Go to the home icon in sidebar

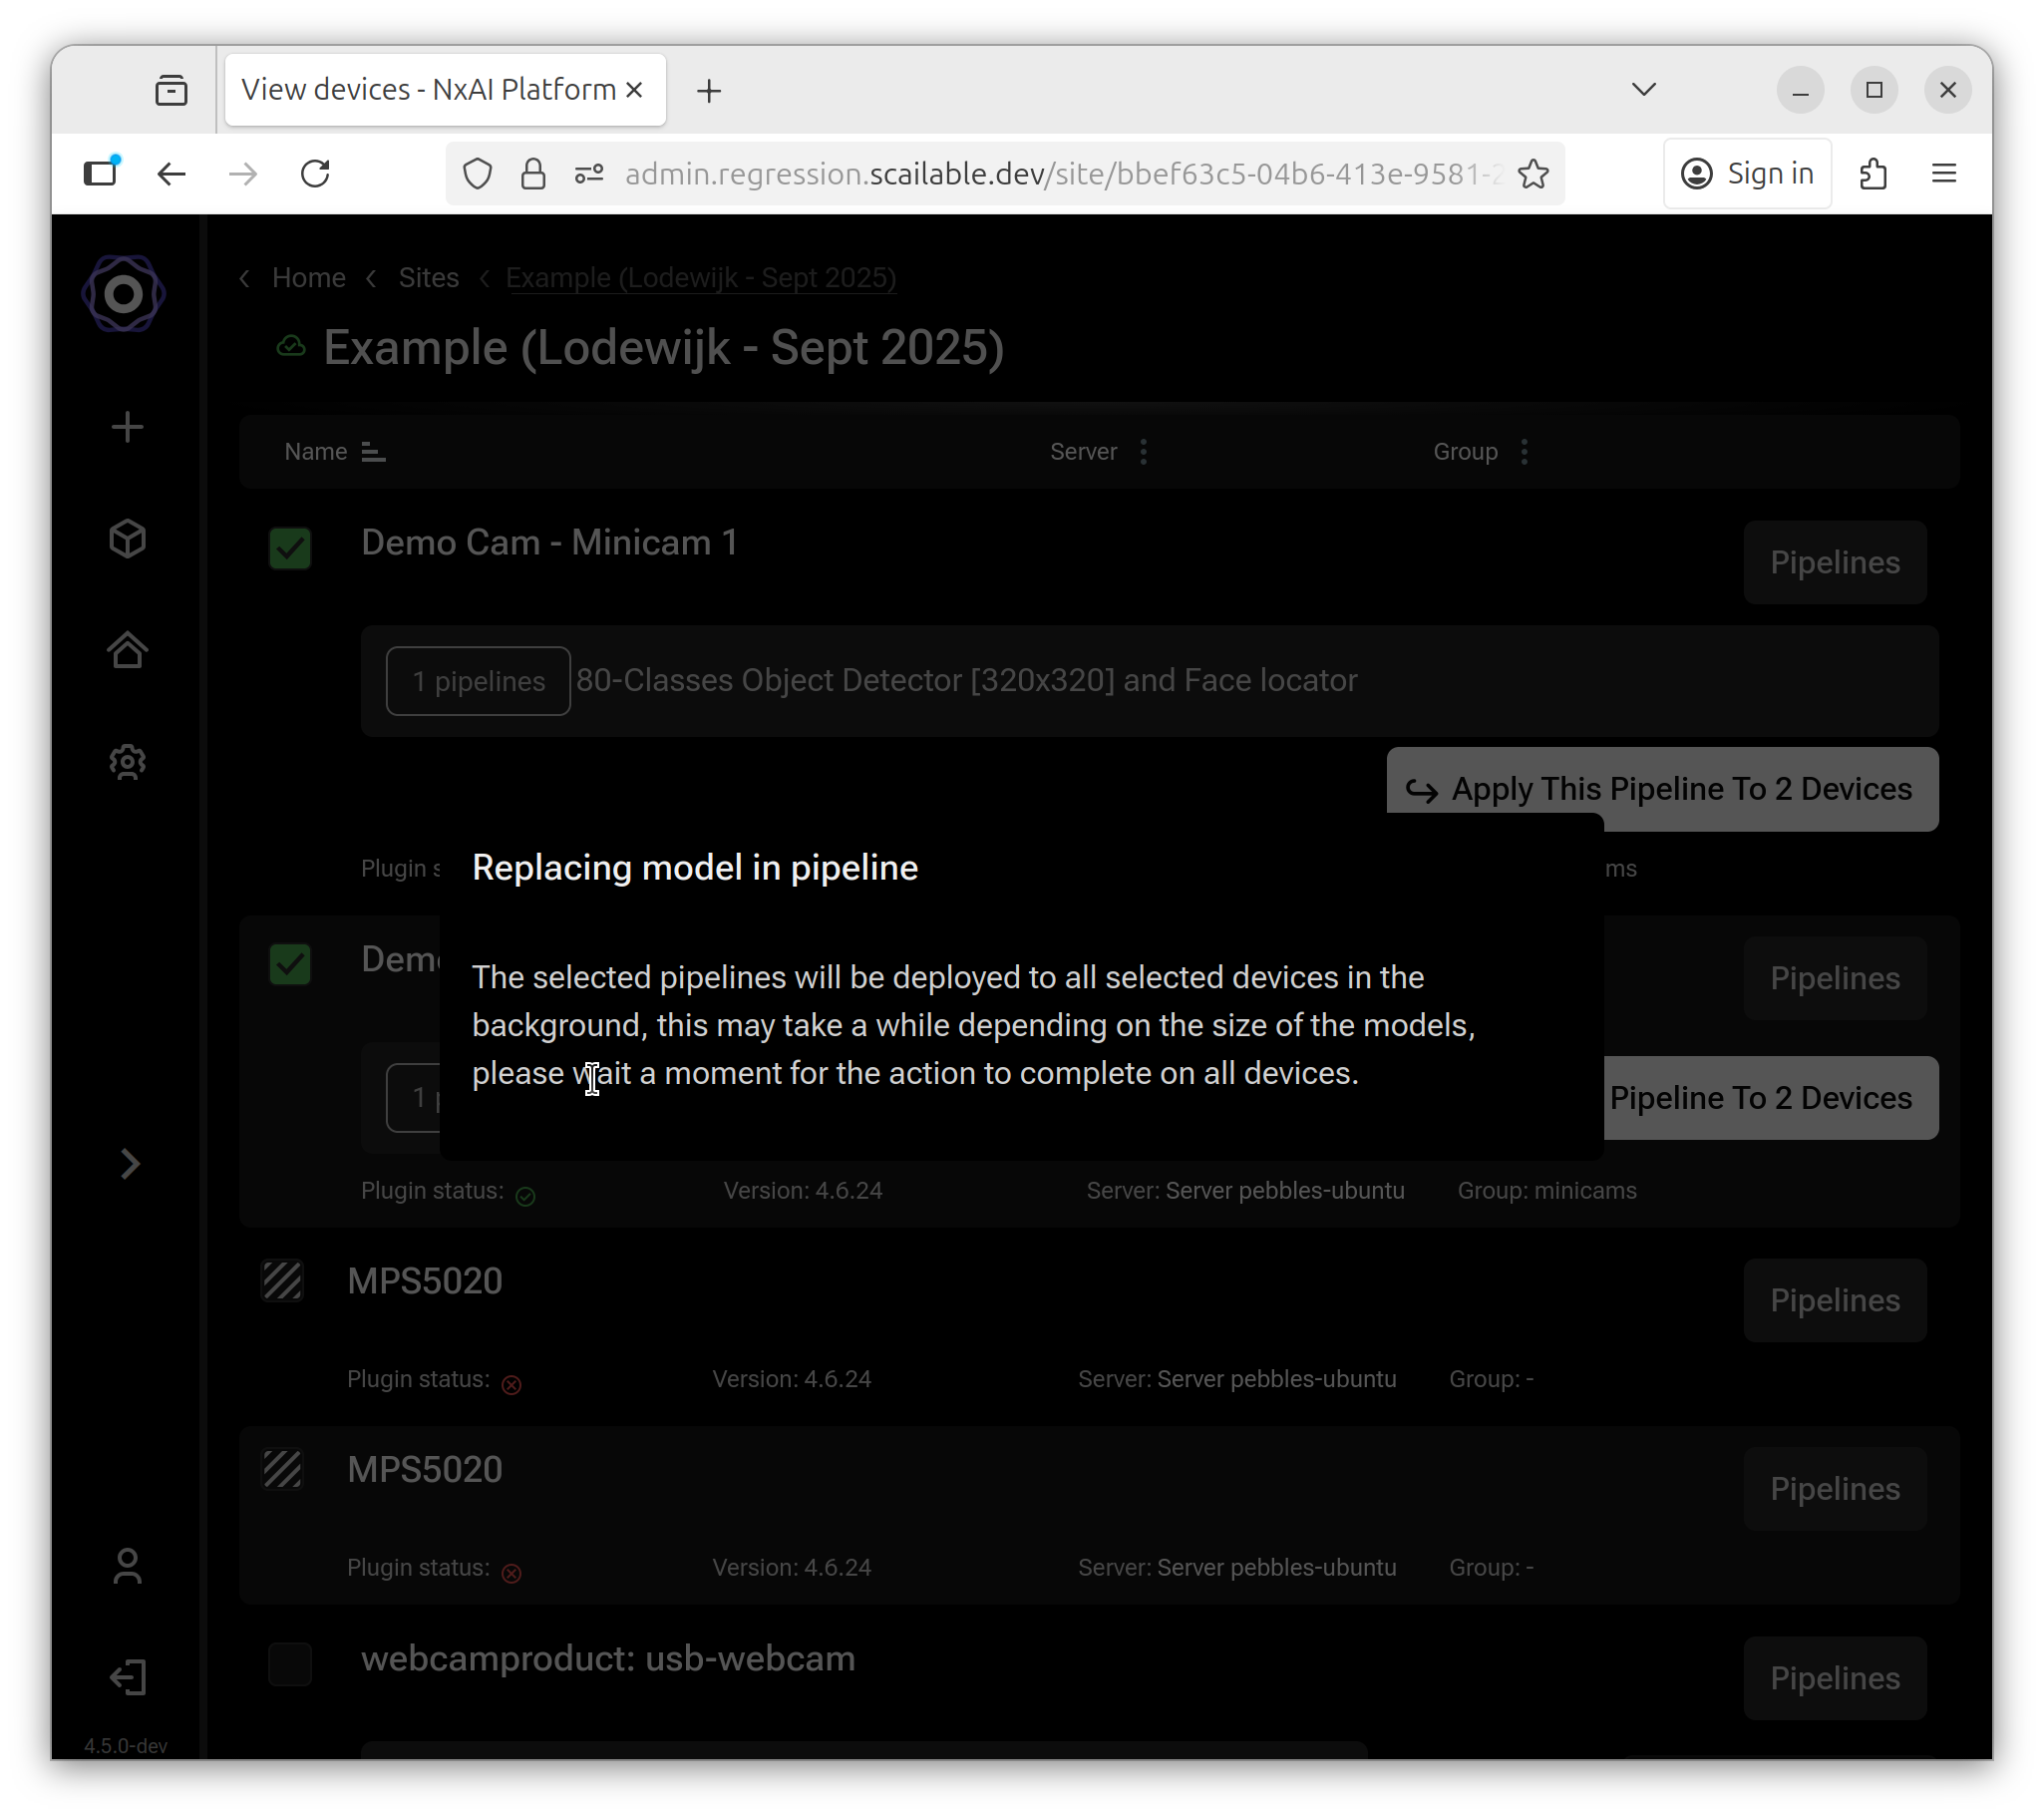127,650
